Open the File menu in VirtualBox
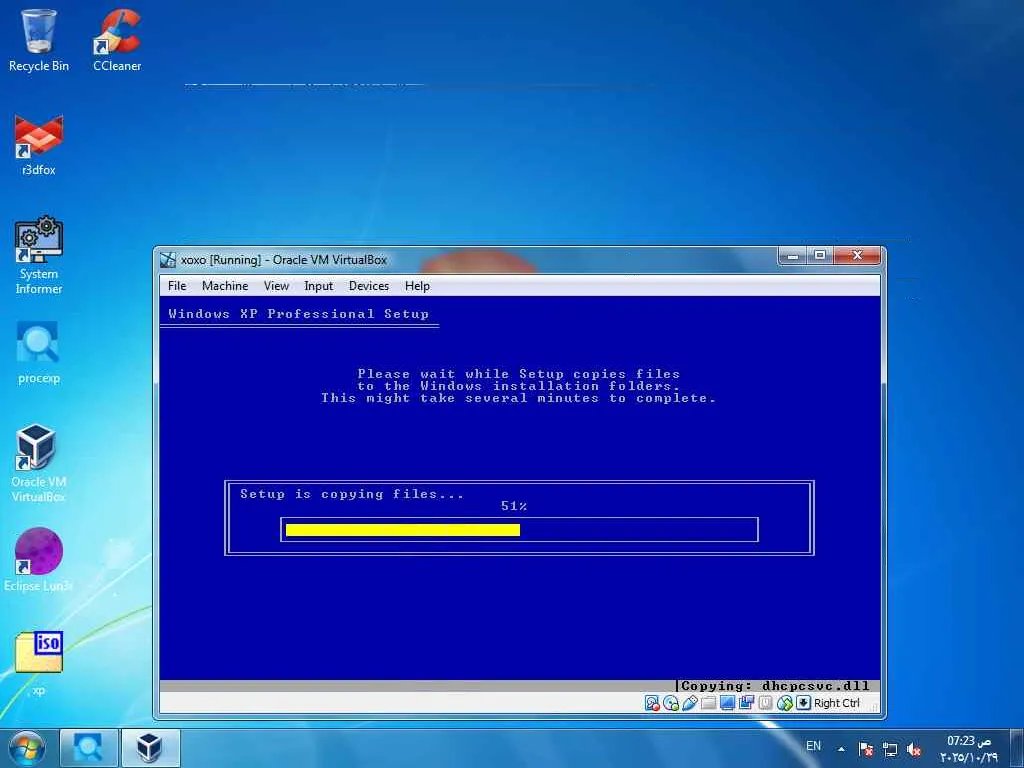1024x768 pixels. pos(177,285)
